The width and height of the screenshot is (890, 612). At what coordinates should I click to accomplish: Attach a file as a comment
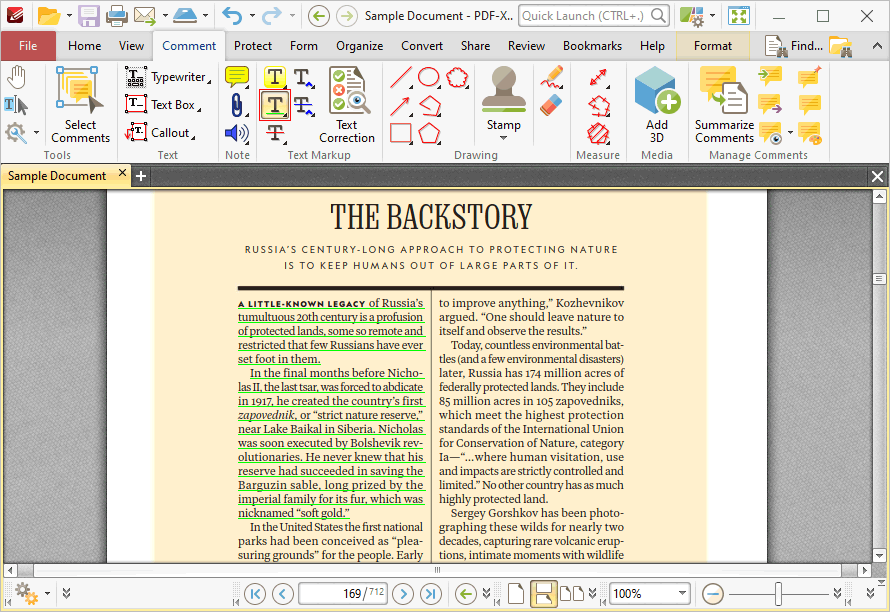click(236, 104)
